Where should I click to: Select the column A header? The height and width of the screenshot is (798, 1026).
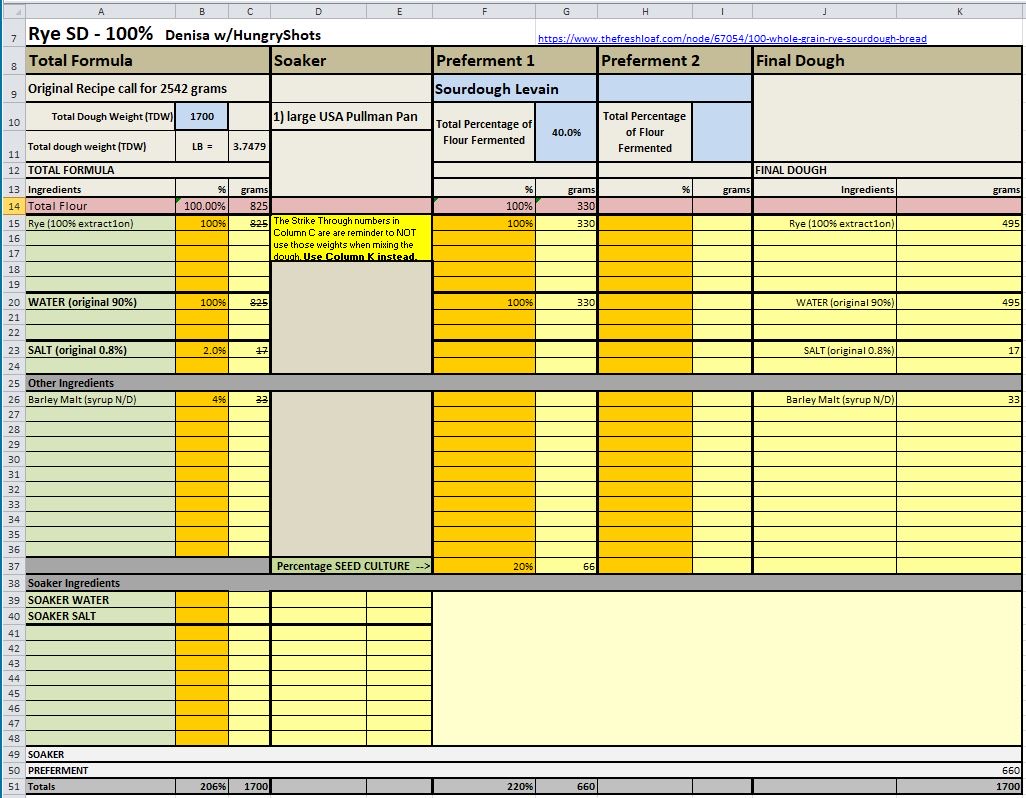coord(100,11)
